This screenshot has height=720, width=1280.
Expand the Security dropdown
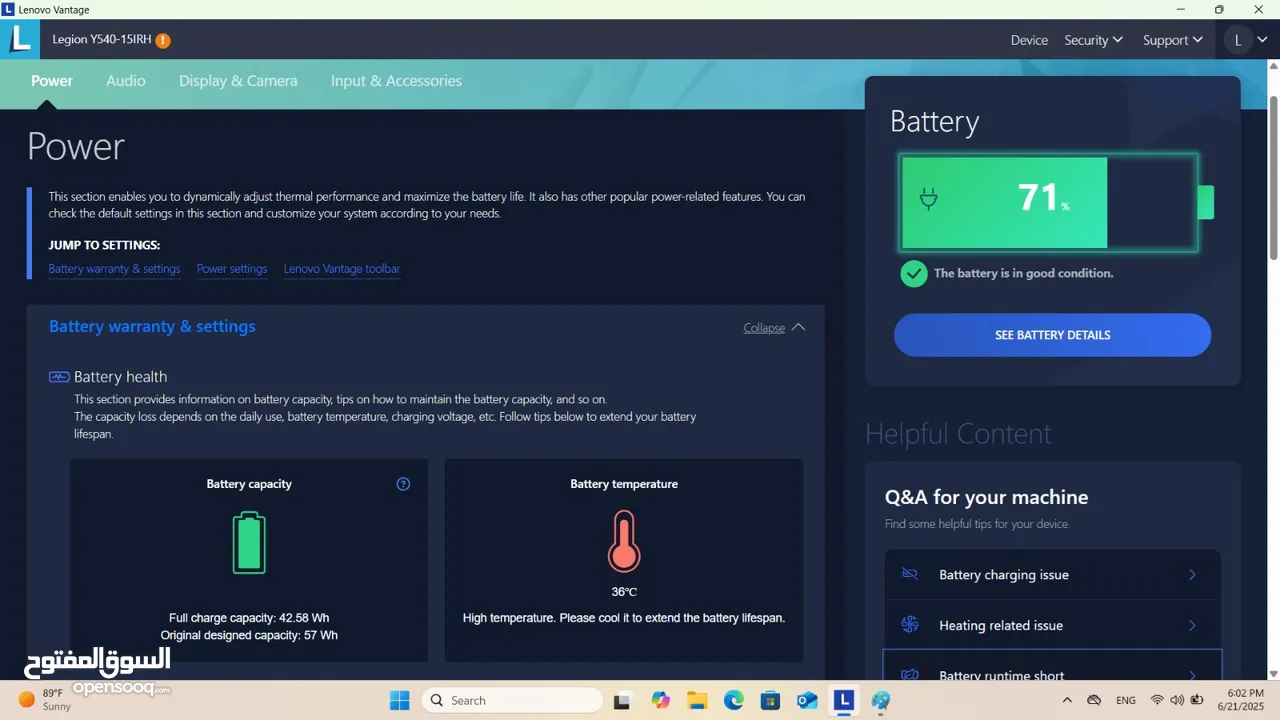pyautogui.click(x=1093, y=40)
